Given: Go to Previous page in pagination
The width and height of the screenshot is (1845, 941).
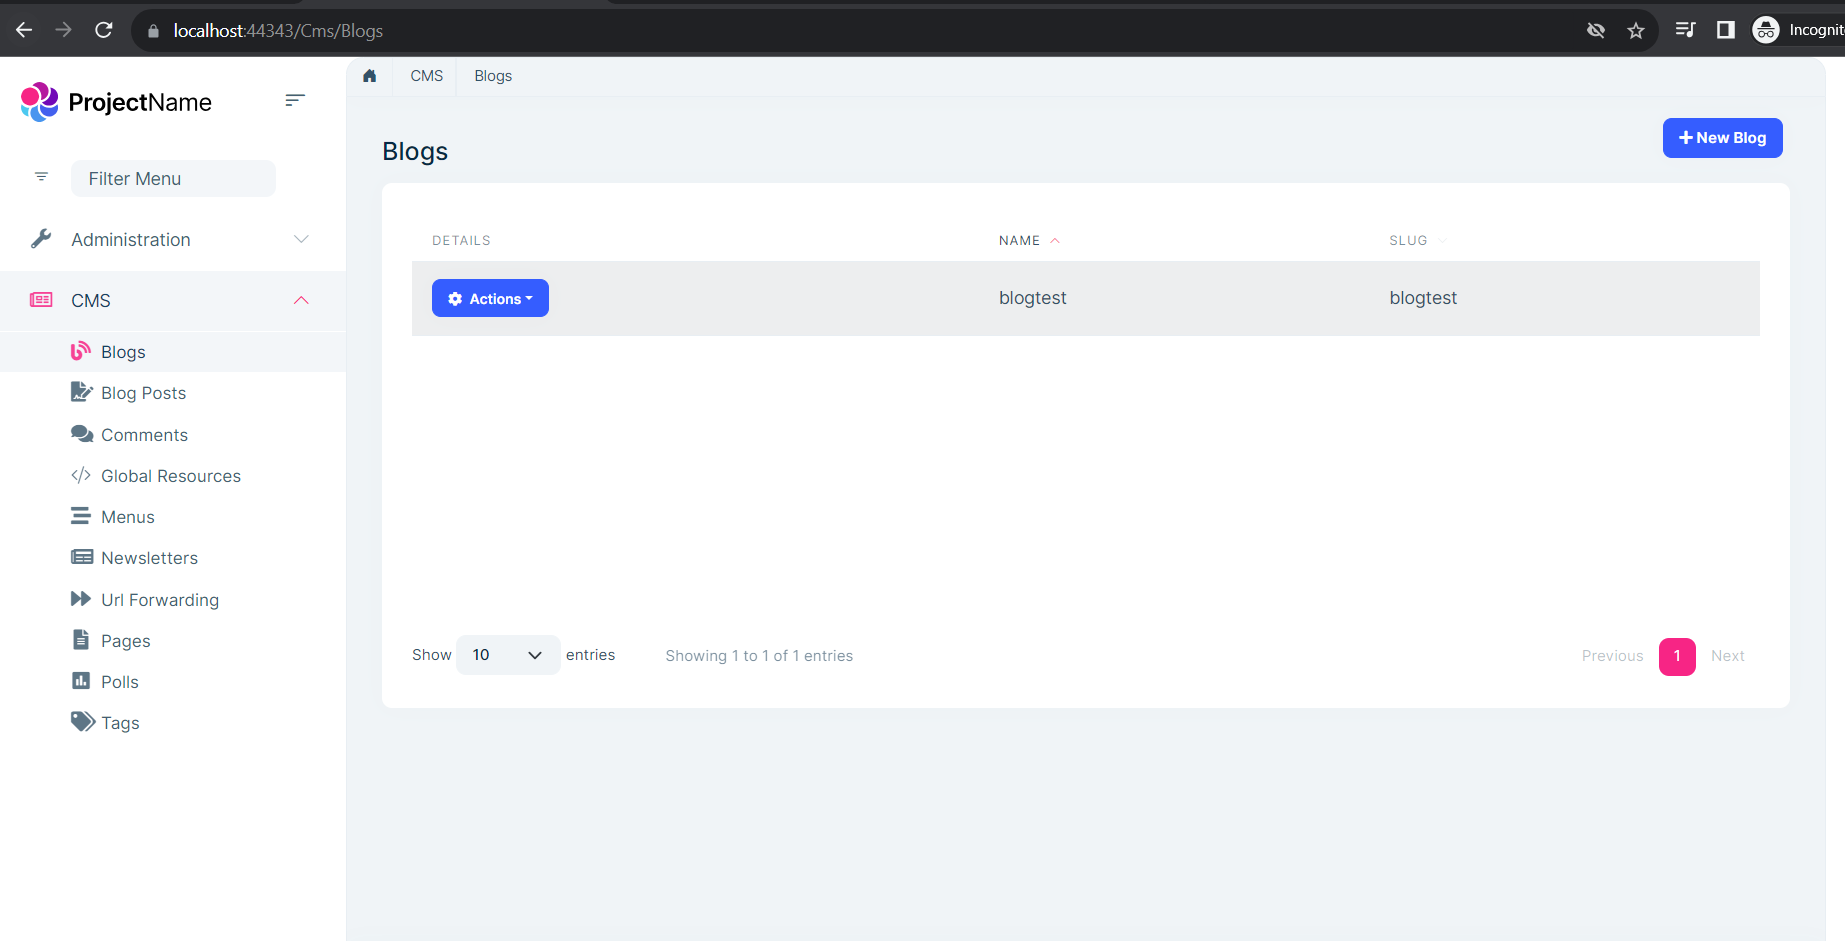Looking at the screenshot, I should pyautogui.click(x=1612, y=656).
